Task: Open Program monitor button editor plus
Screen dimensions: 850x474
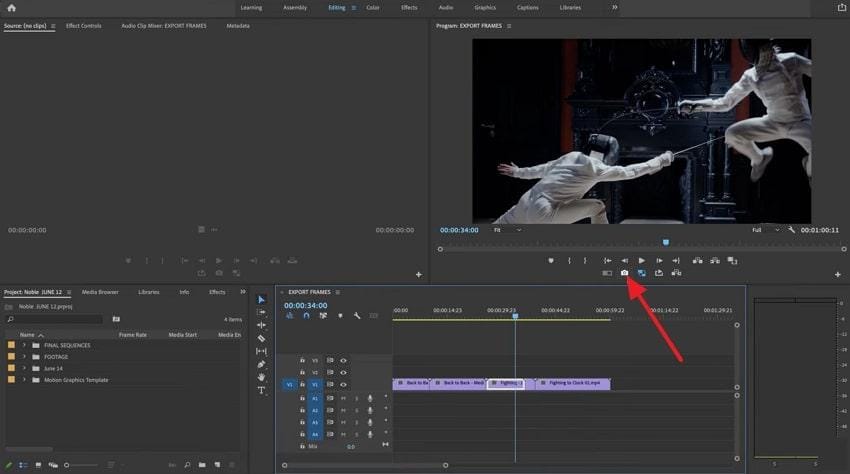Action: 838,274
